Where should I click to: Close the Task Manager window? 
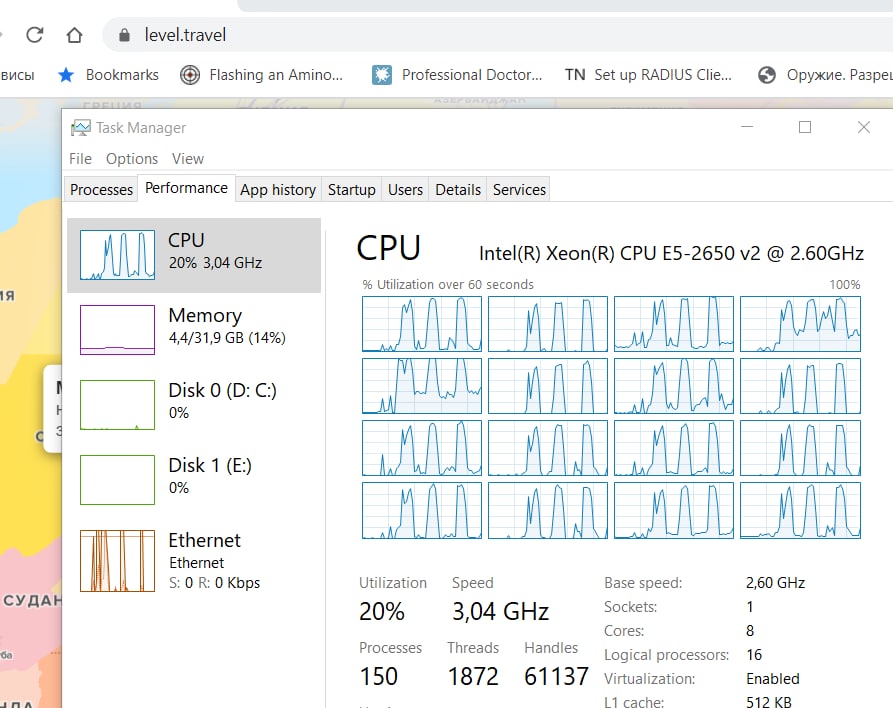pos(863,127)
